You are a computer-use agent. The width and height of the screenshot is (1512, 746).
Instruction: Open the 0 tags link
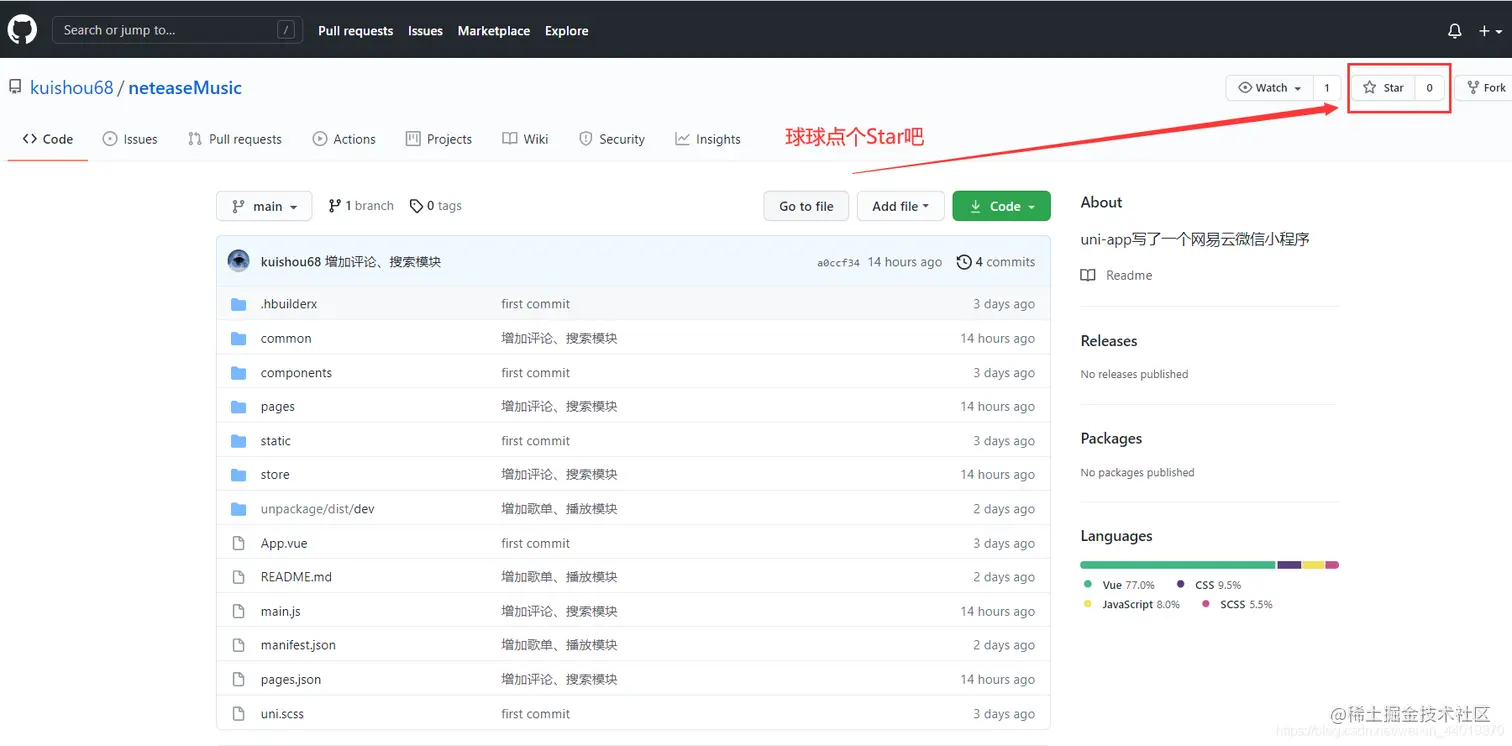[x=436, y=206]
